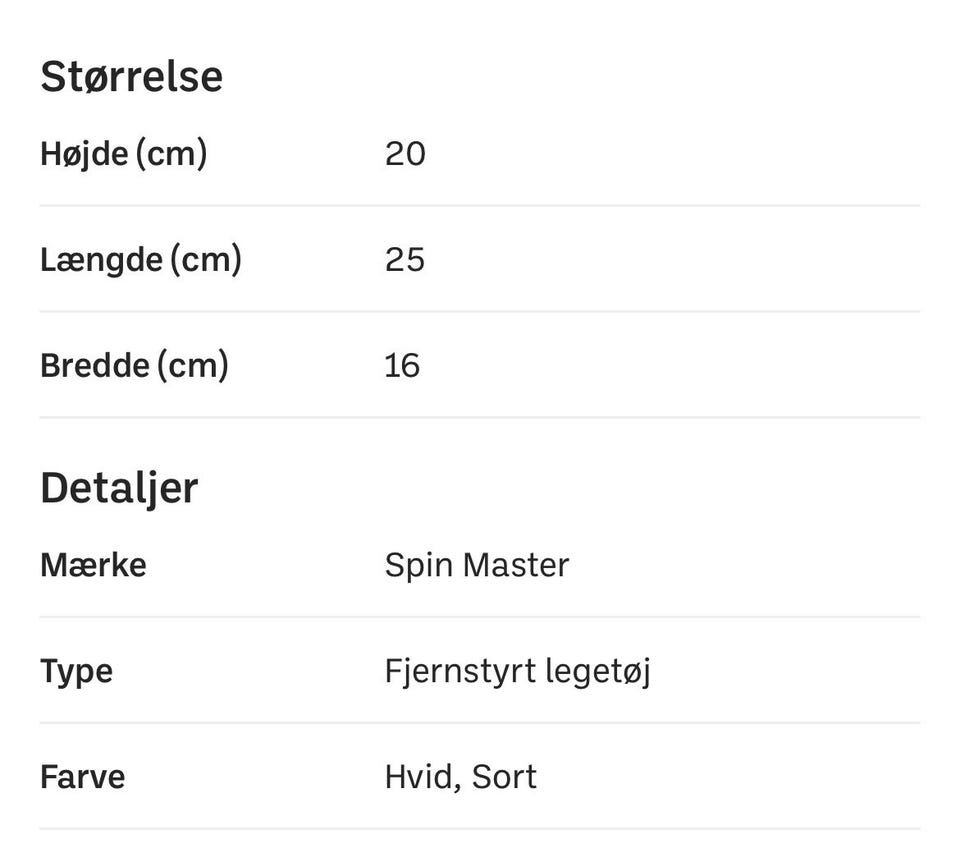960x862 pixels.
Task: Select the Højde (cm) label
Action: point(123,154)
